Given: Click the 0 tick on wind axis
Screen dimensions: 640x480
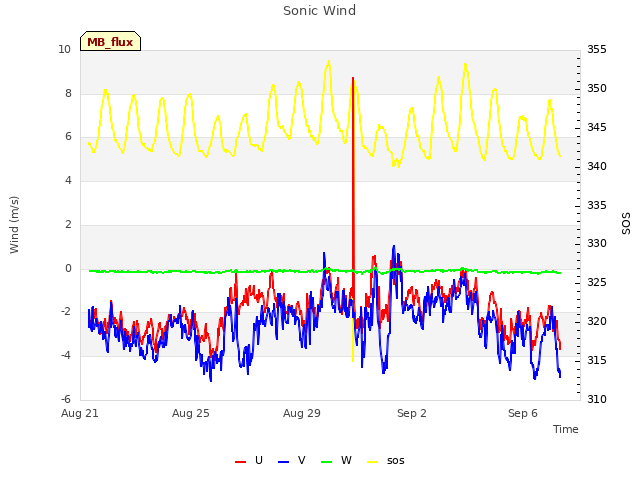Looking at the screenshot, I should (68, 268).
